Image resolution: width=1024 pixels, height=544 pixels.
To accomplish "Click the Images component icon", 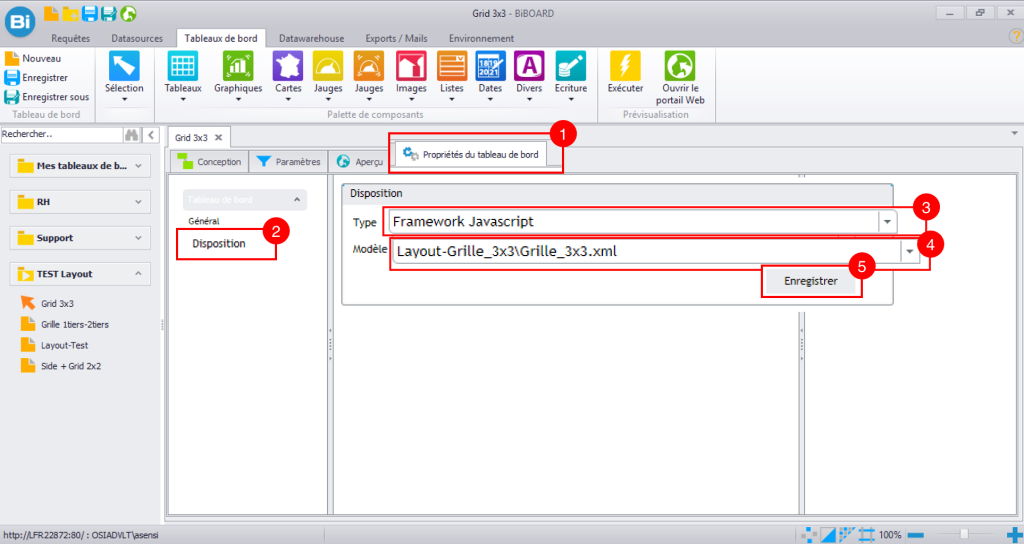I will (411, 66).
